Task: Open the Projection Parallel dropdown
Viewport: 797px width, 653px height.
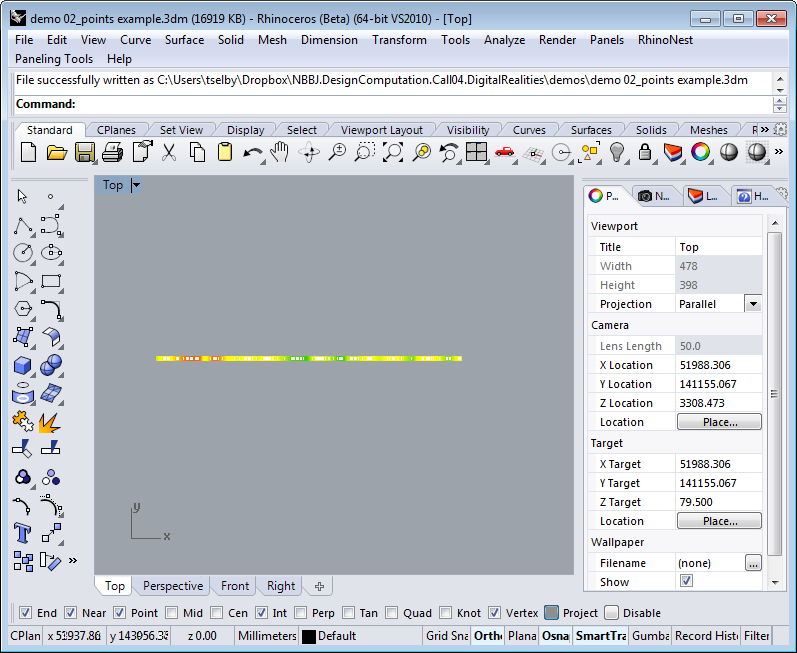Action: point(753,304)
